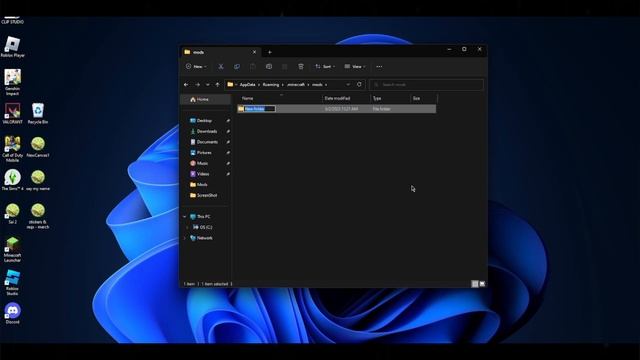
Task: Click the New folder rename text box
Action: tap(260, 109)
